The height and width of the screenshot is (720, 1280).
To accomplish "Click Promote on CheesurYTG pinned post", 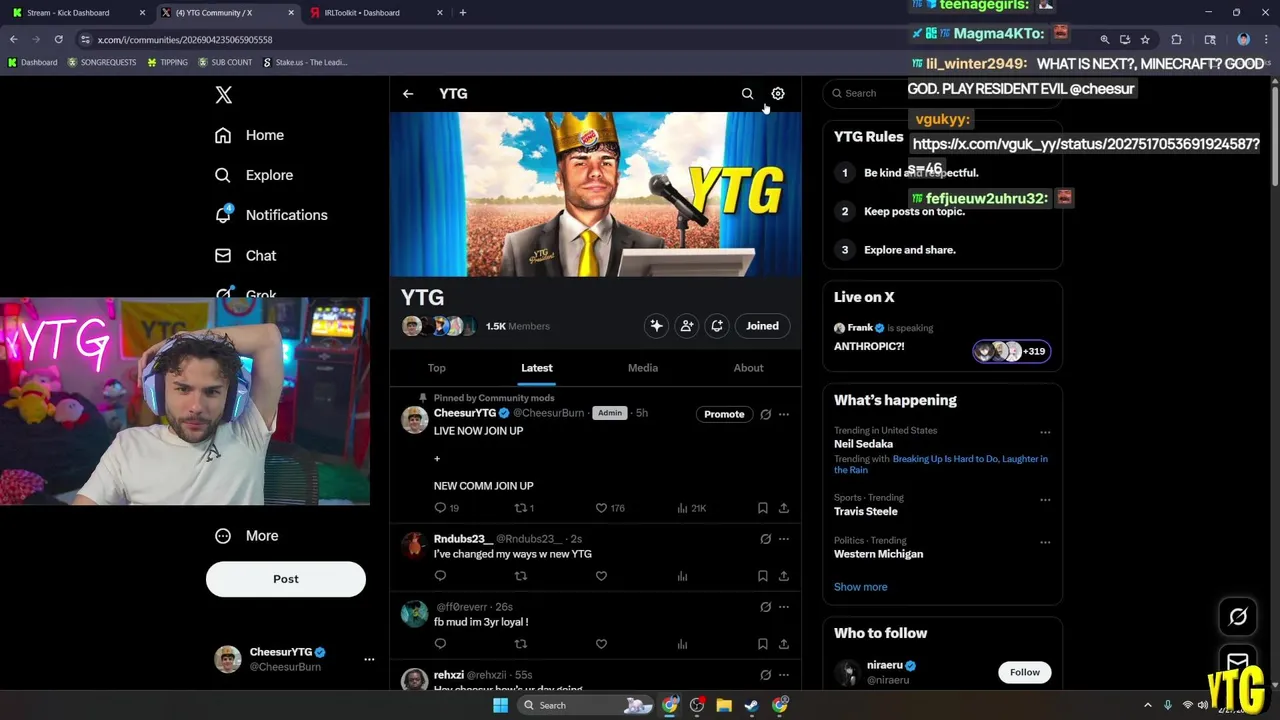I will pyautogui.click(x=724, y=414).
